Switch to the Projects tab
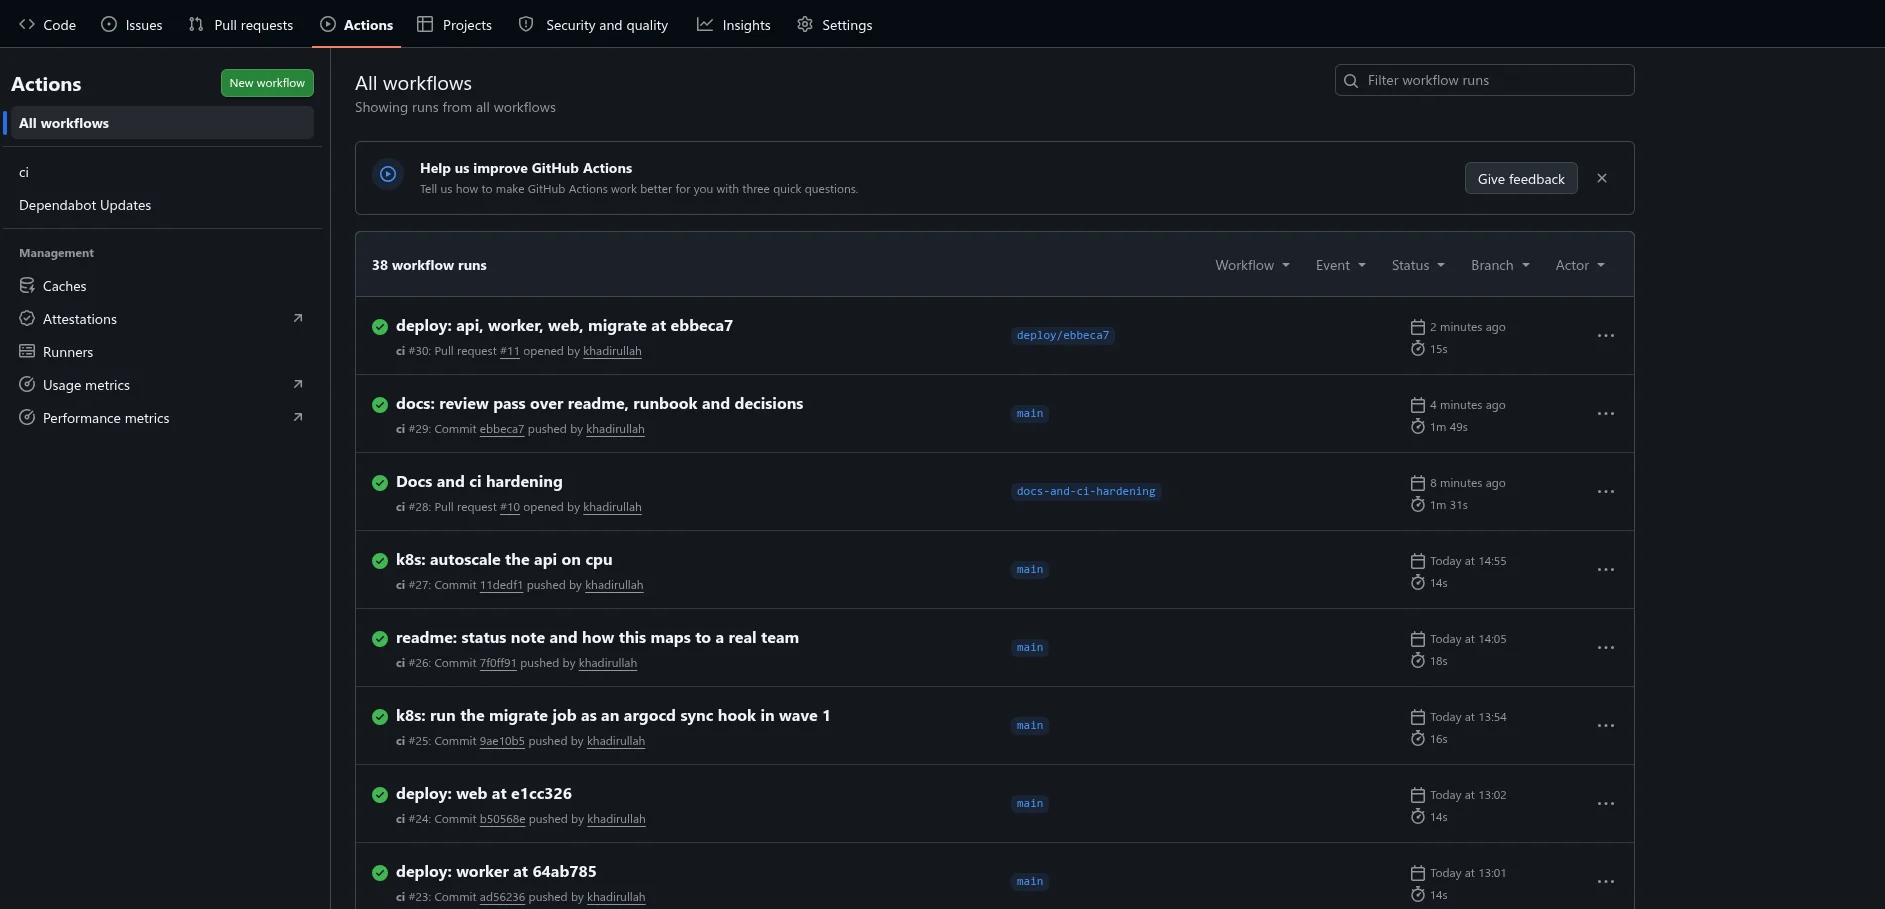 455,24
